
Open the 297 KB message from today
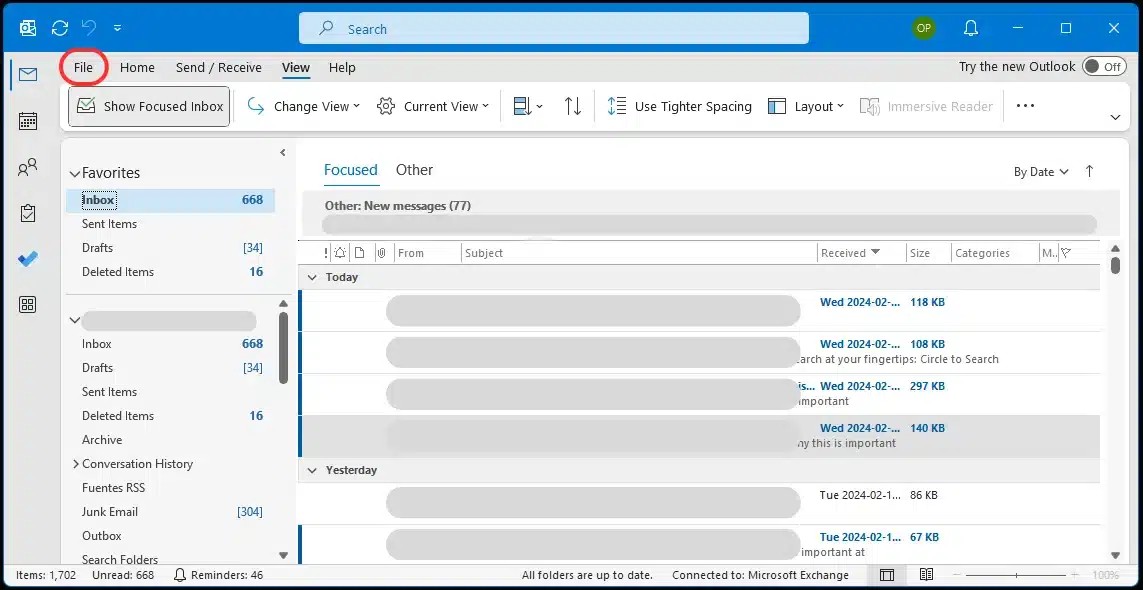700,395
